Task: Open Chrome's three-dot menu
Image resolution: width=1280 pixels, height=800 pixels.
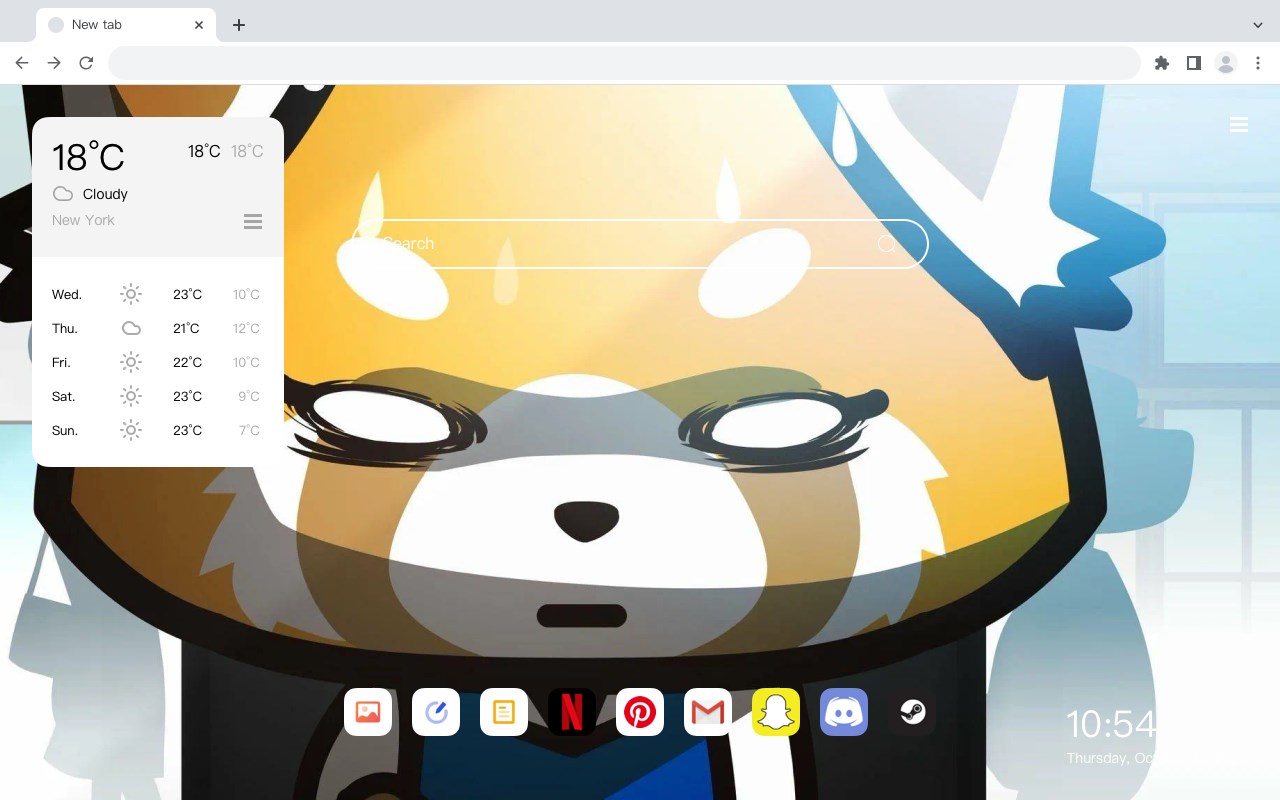Action: coord(1258,63)
